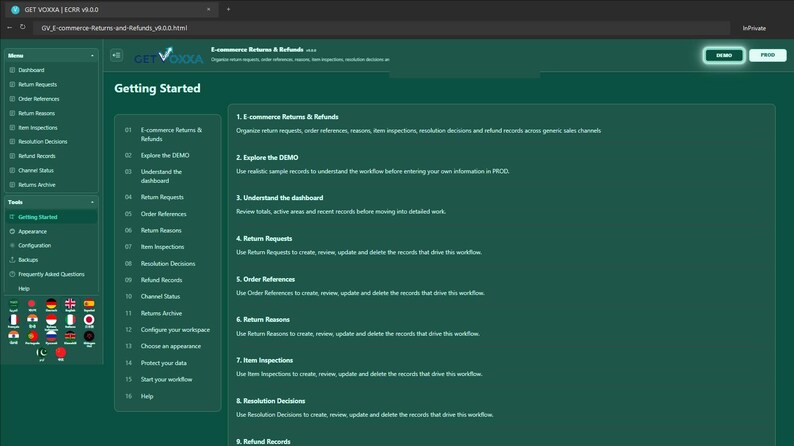This screenshot has width=794, height=446.
Task: Jump to step 03 Understand the dashboard
Action: click(168, 176)
